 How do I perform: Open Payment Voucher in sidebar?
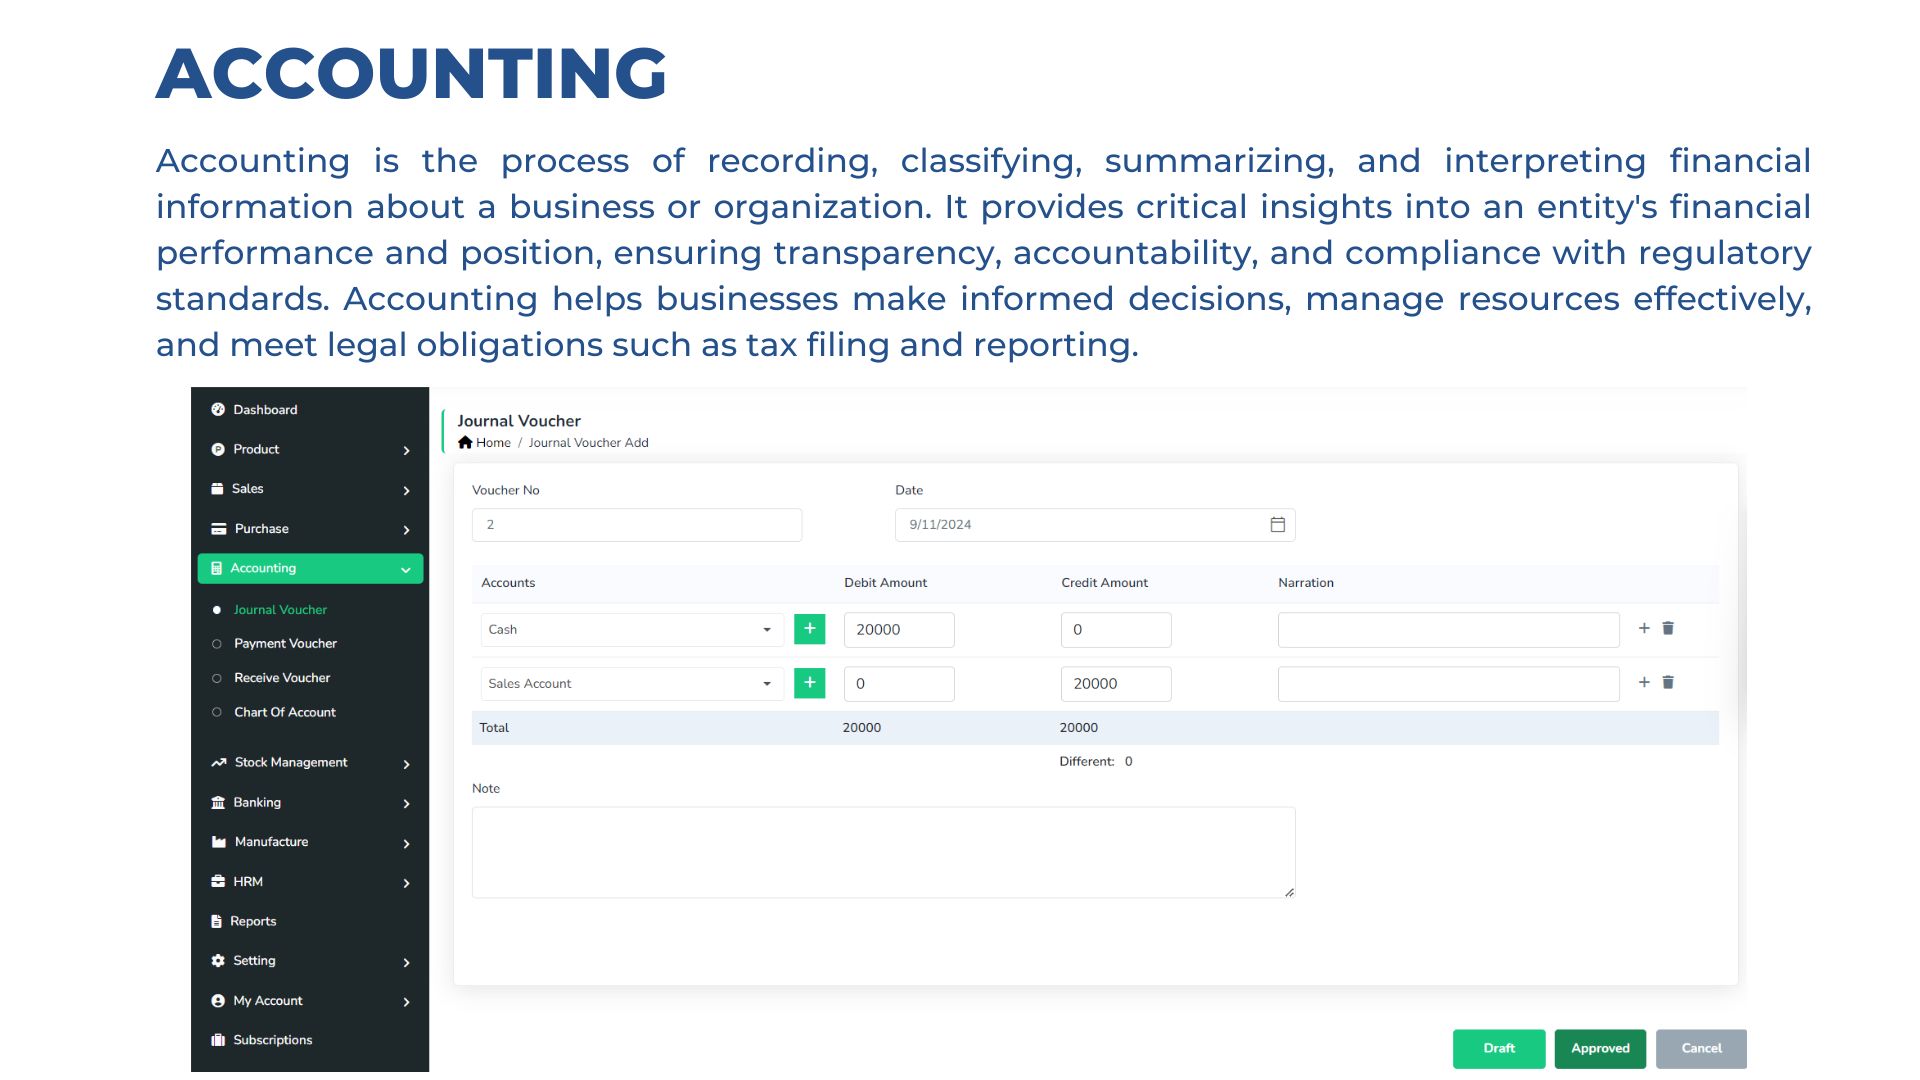[x=285, y=644]
